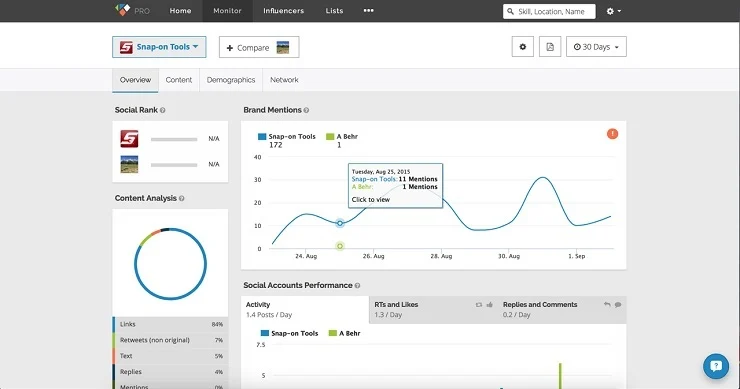Toggle Snap-on Tools series in Brand Mentions legend

tap(286, 136)
